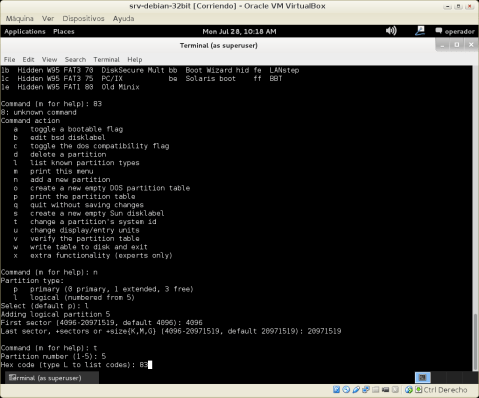Click the 'a toggle a bootable flag' line
The width and height of the screenshot is (479, 398).
pos(68,129)
